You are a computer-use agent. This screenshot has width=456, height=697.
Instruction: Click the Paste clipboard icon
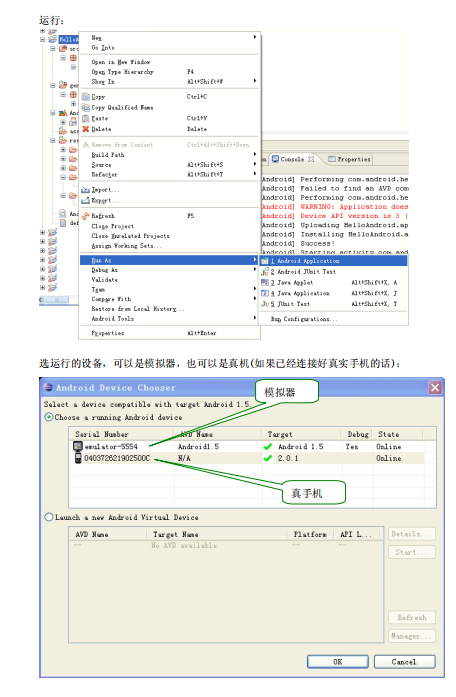pos(86,118)
